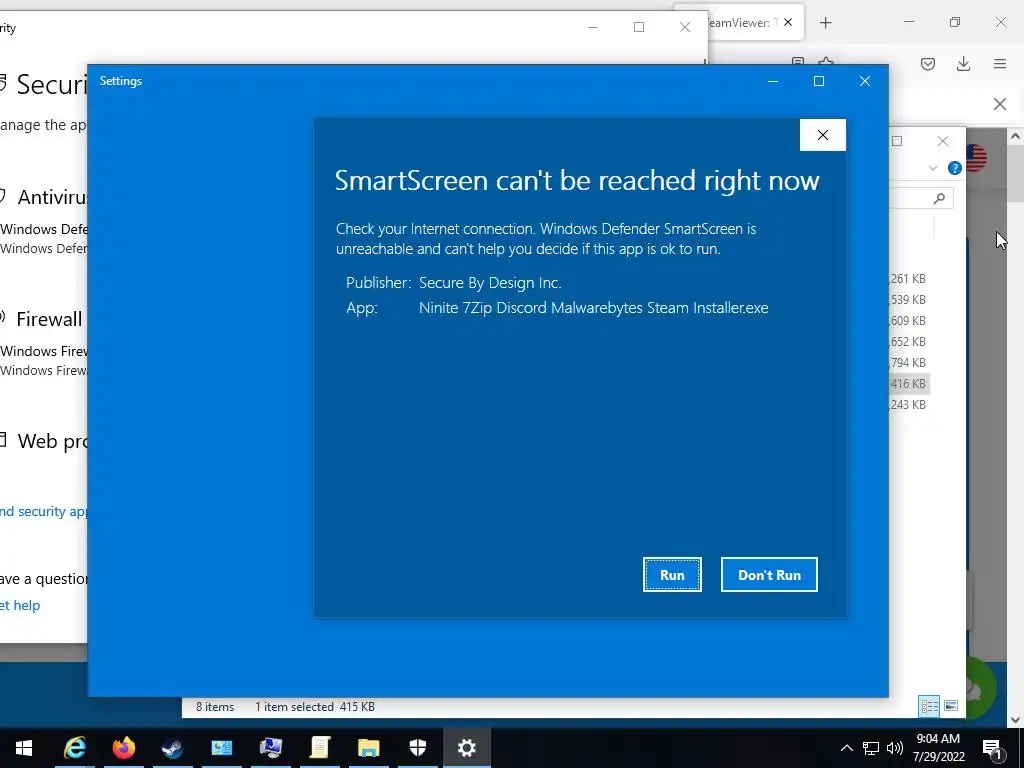This screenshot has height=768, width=1024.
Task: Select the highlighted 416 KB file row
Action: point(908,383)
